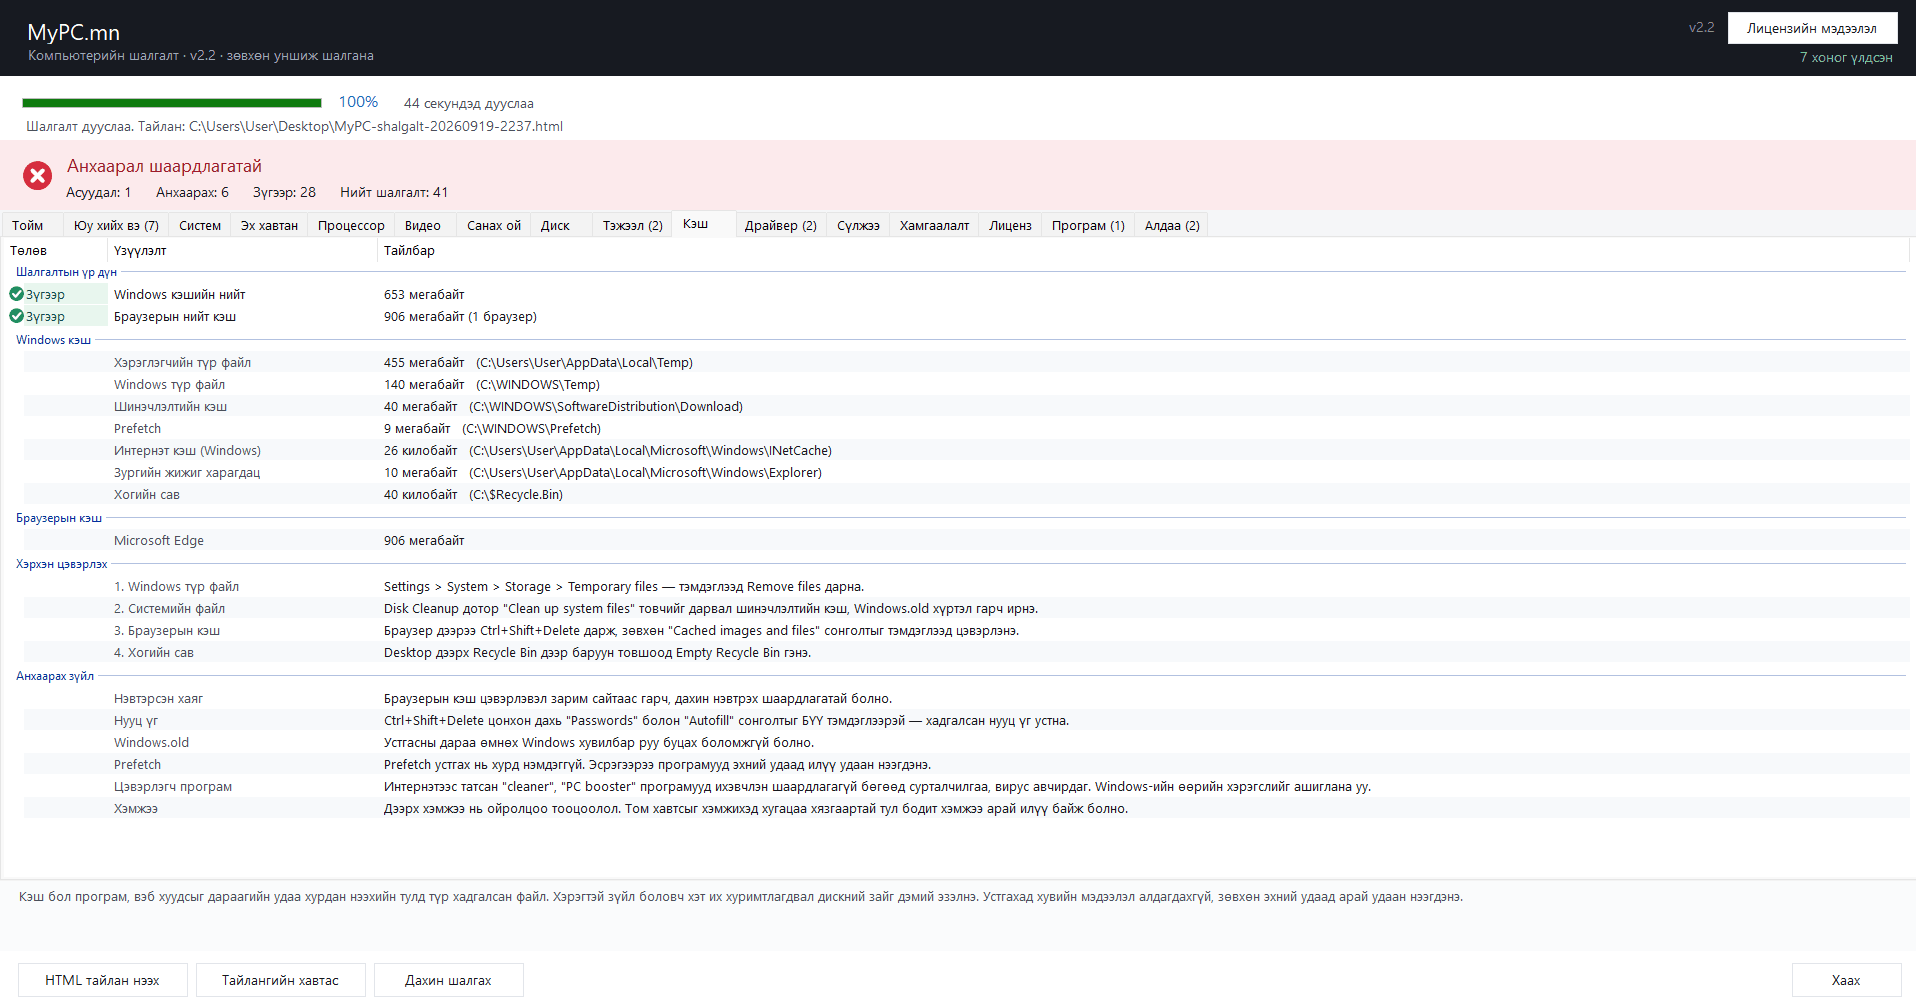Select the Хэмжээ row
The image size is (1916, 1007).
point(966,808)
